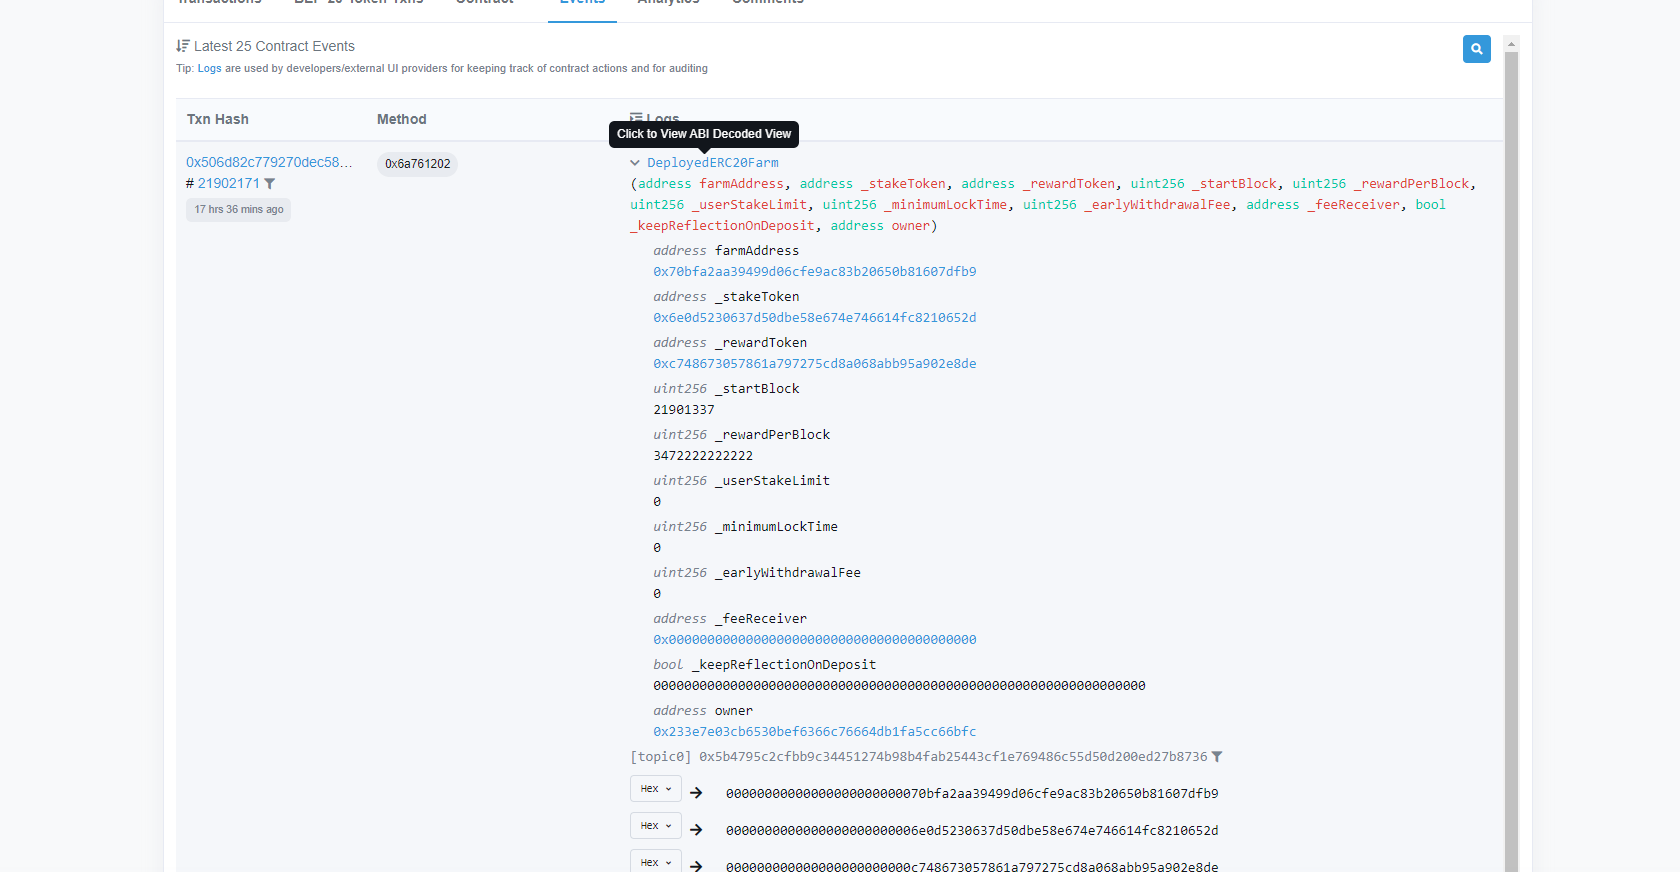This screenshot has height=872, width=1680.
Task: Open the _stakeToken 0x6e0d5230 address link
Action: [x=814, y=318]
